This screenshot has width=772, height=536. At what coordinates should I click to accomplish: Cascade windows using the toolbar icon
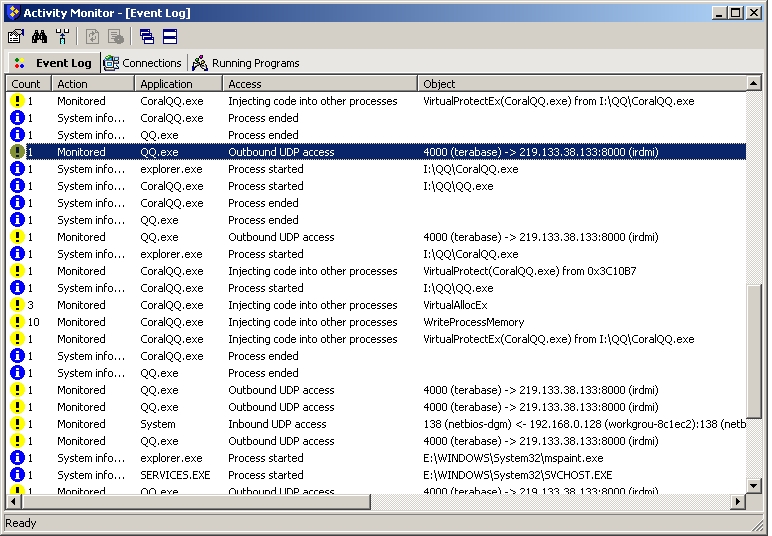tap(147, 36)
